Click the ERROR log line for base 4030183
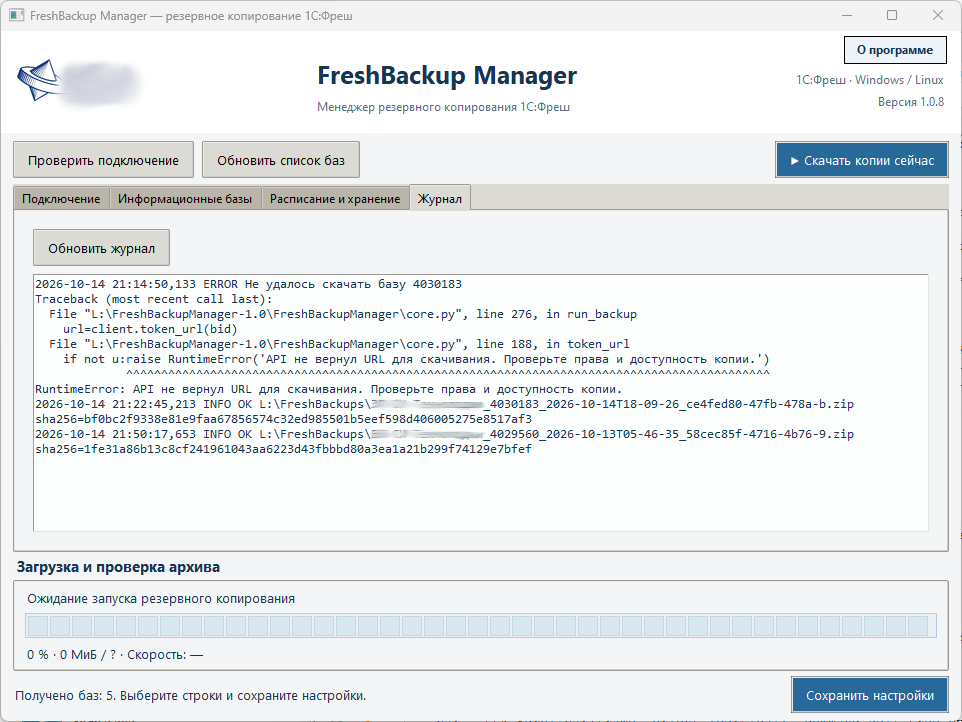Viewport: 962px width, 722px height. click(x=248, y=284)
